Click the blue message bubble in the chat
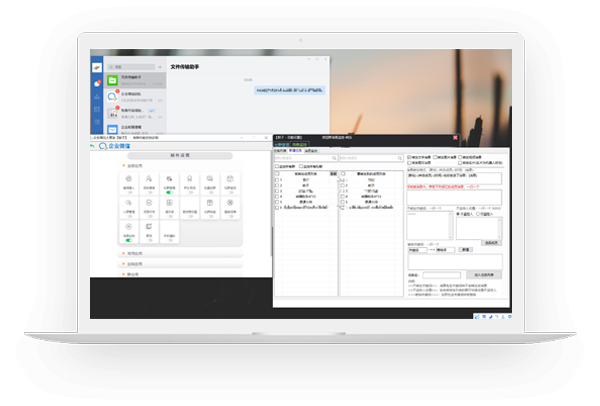This screenshot has height=406, width=600. (290, 90)
